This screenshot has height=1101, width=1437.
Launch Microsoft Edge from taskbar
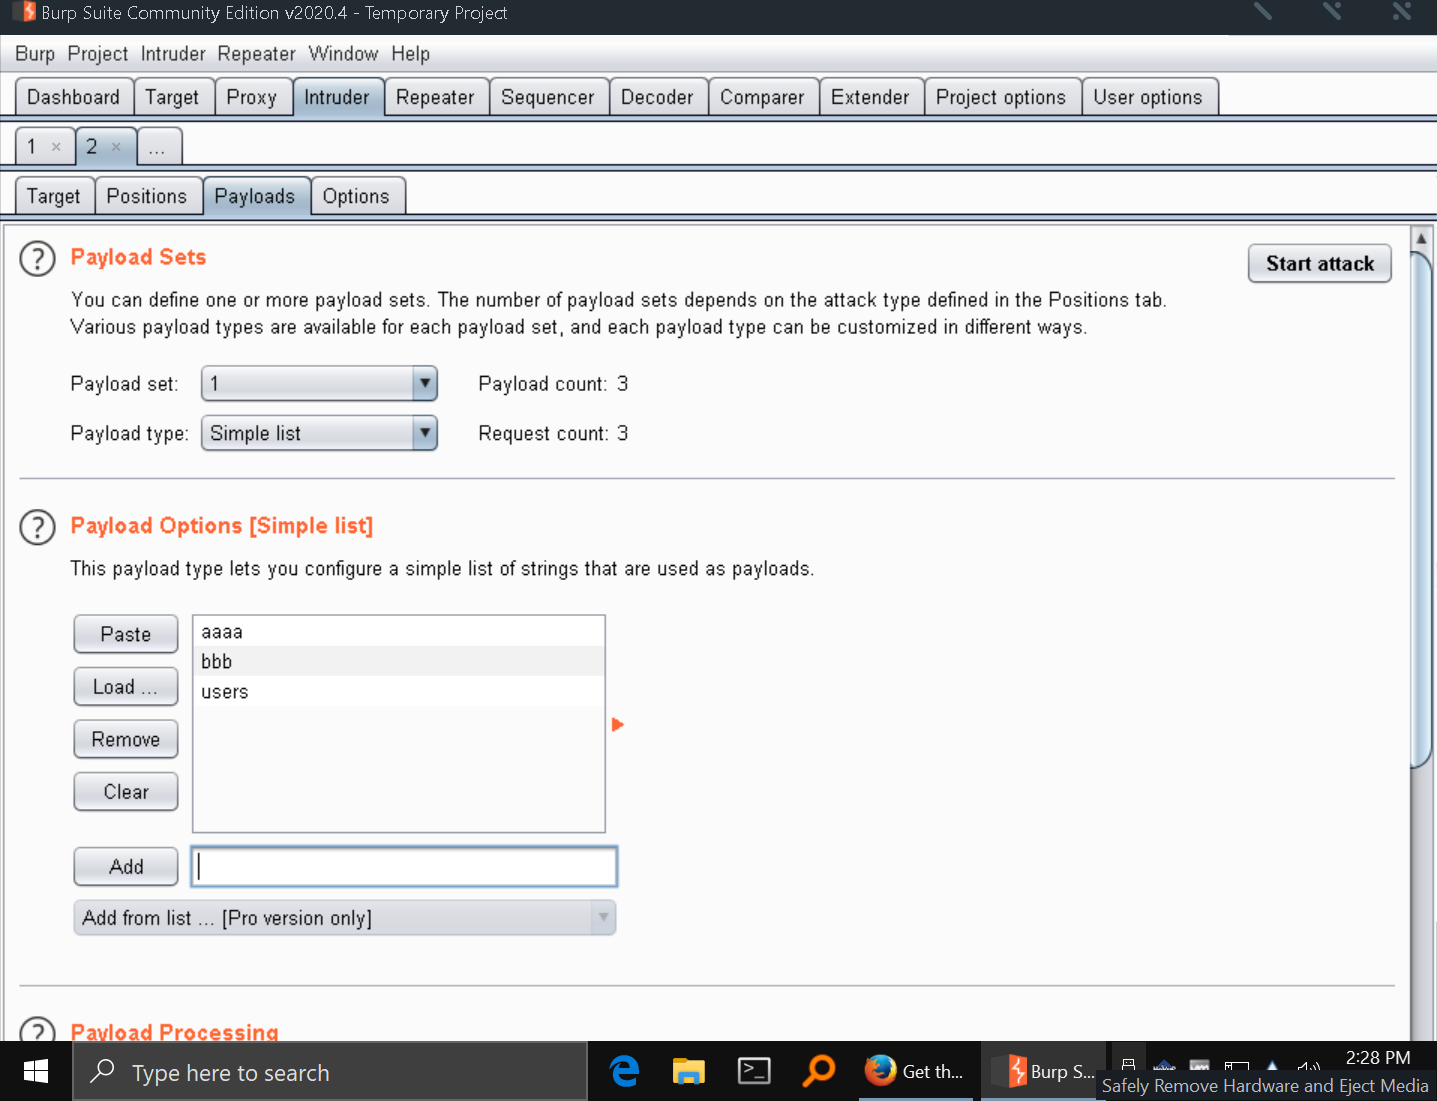coord(625,1071)
